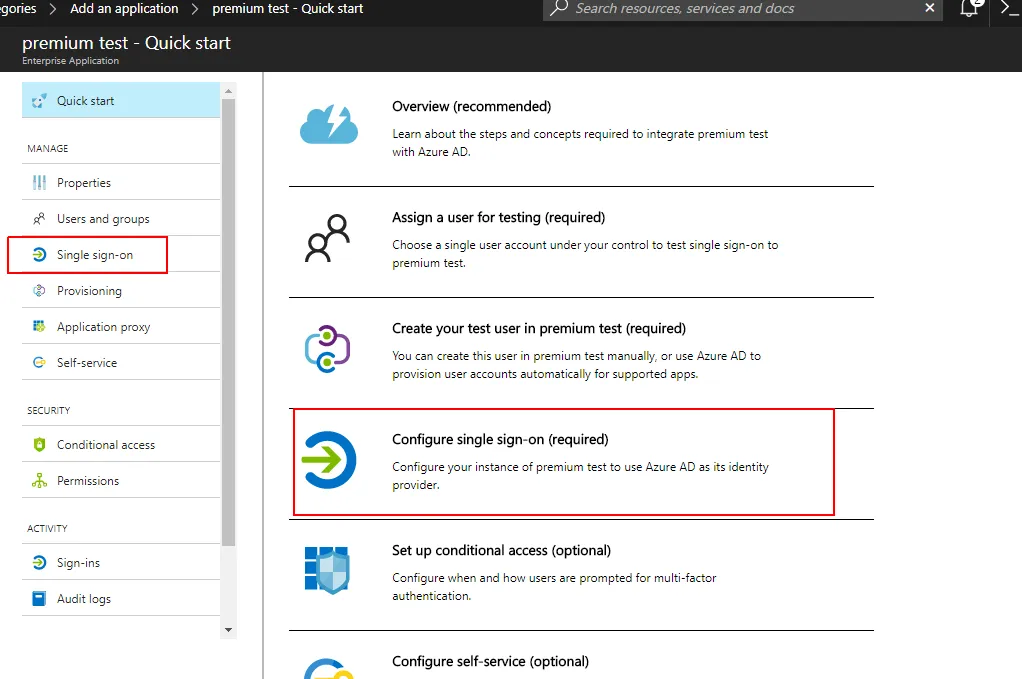Open Configure single sign-on (required) heading
This screenshot has height=679, width=1022.
500,439
